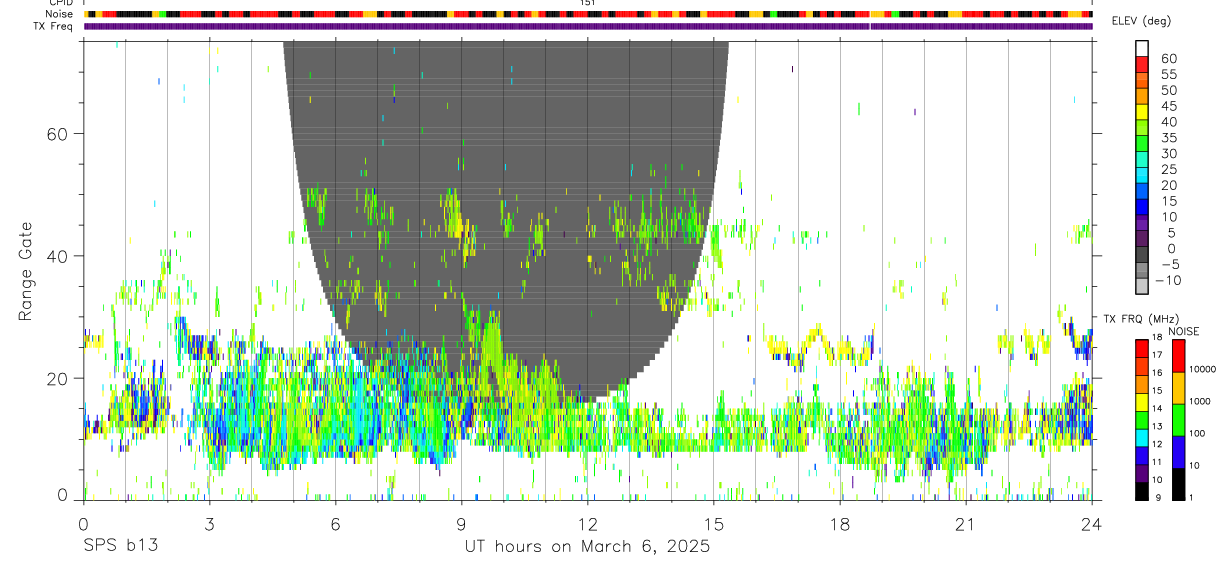
Task: Click NOISE legend label '1000'
Action: coord(1200,401)
